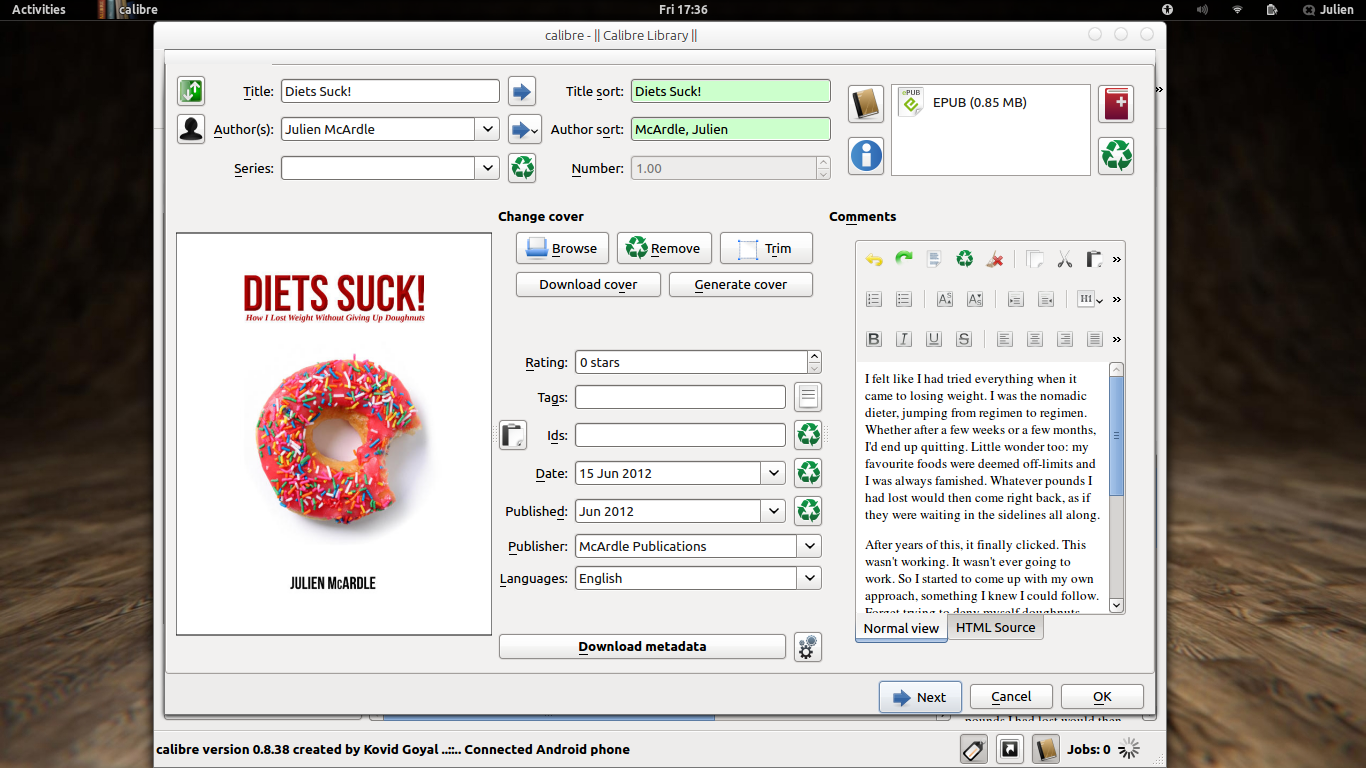This screenshot has height=768, width=1366.
Task: Copy title to title sort via arrow
Action: (522, 91)
